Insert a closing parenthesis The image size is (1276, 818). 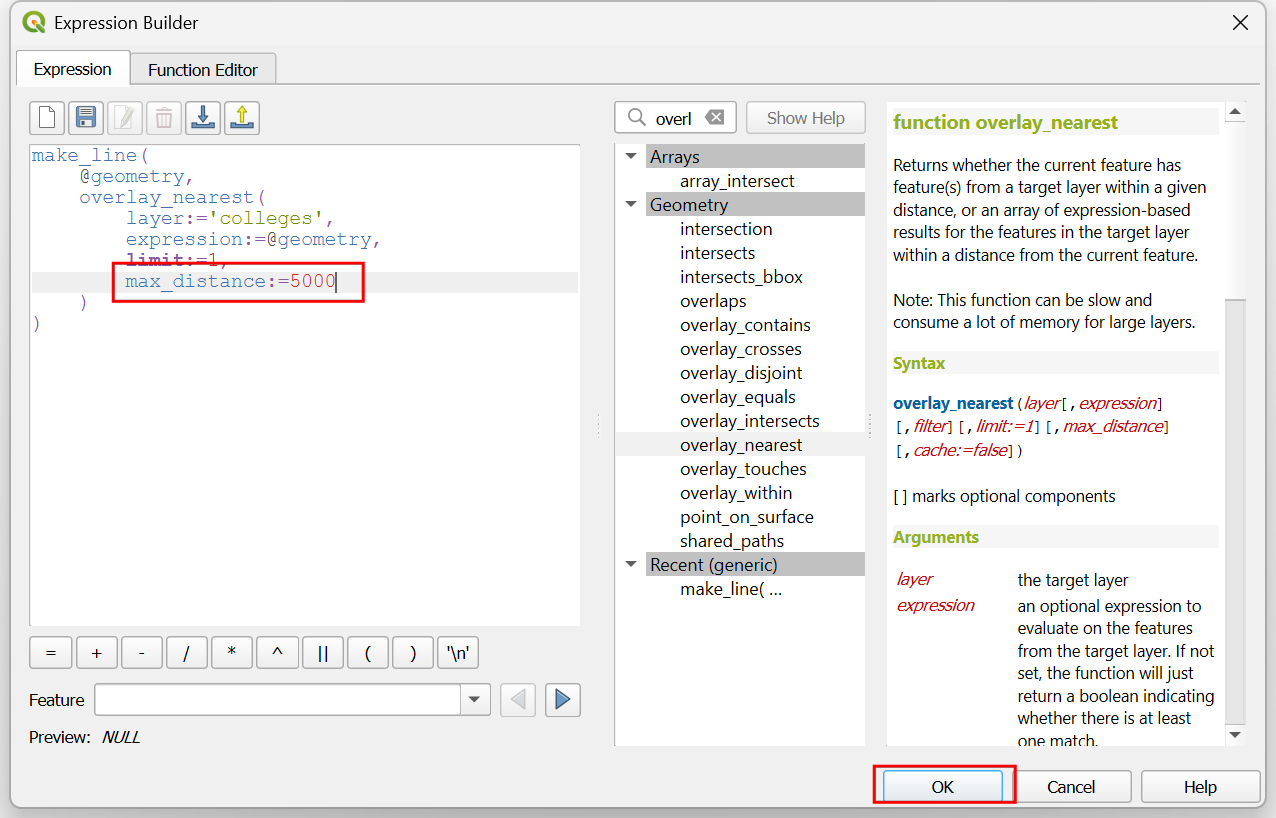[x=413, y=653]
